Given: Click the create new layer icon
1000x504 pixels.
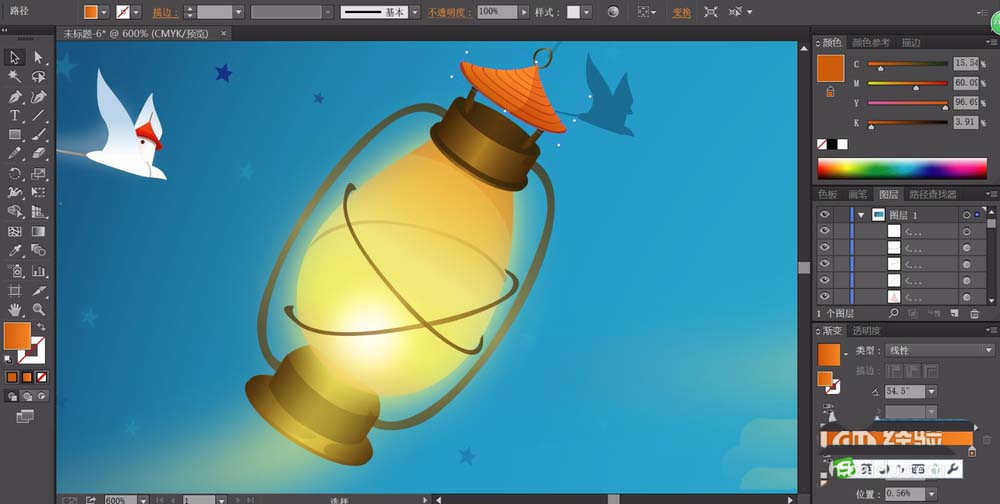Looking at the screenshot, I should [954, 313].
